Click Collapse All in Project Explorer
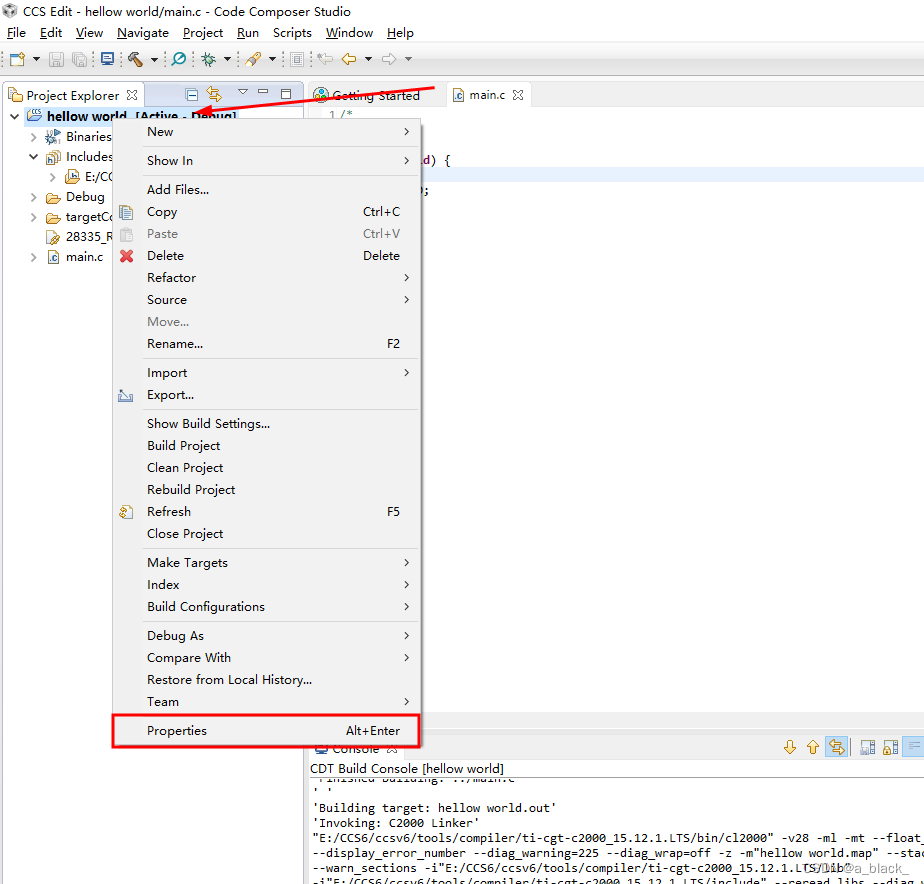 192,94
